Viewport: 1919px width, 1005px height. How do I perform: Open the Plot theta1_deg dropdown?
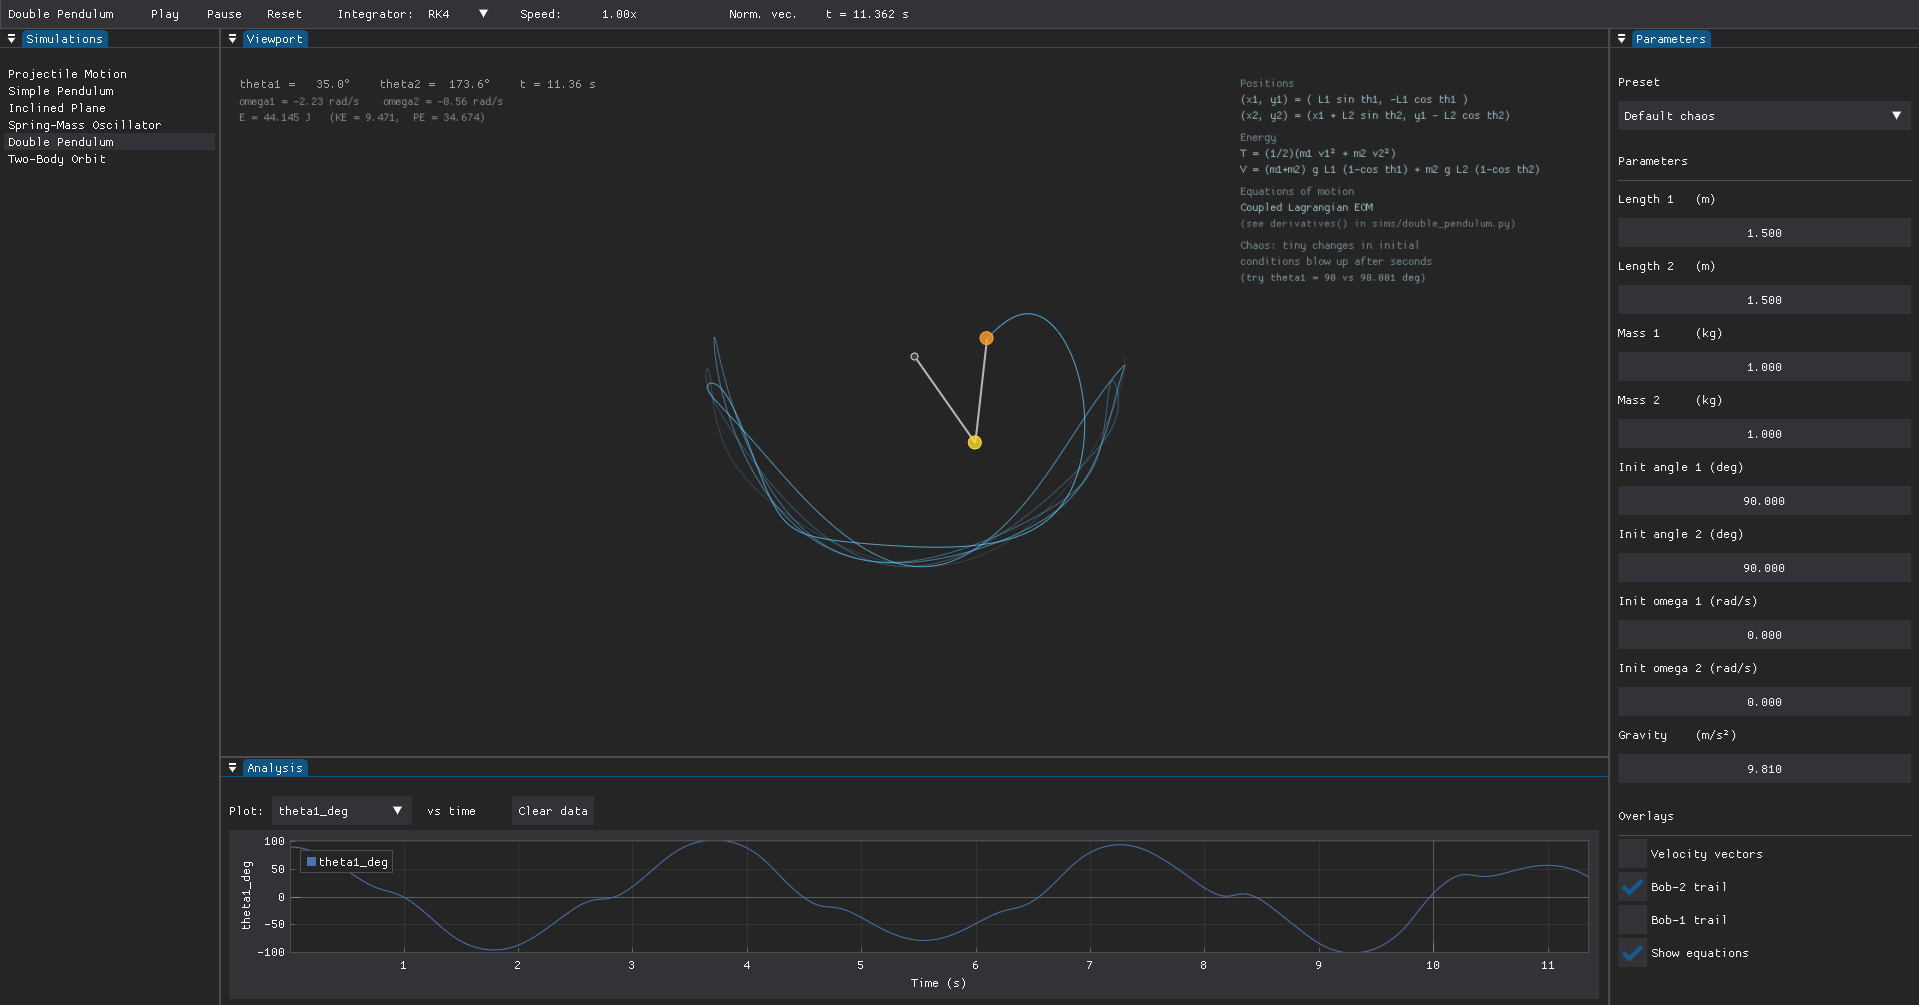click(x=341, y=811)
